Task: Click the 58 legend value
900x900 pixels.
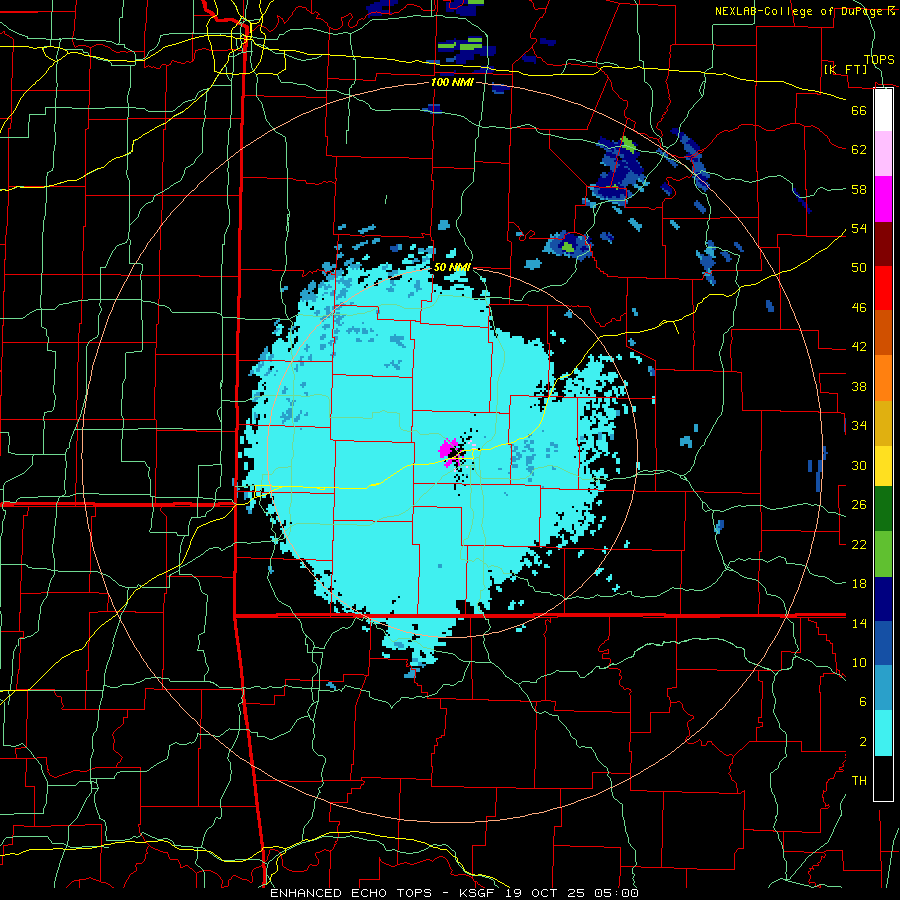Action: pyautogui.click(x=859, y=189)
